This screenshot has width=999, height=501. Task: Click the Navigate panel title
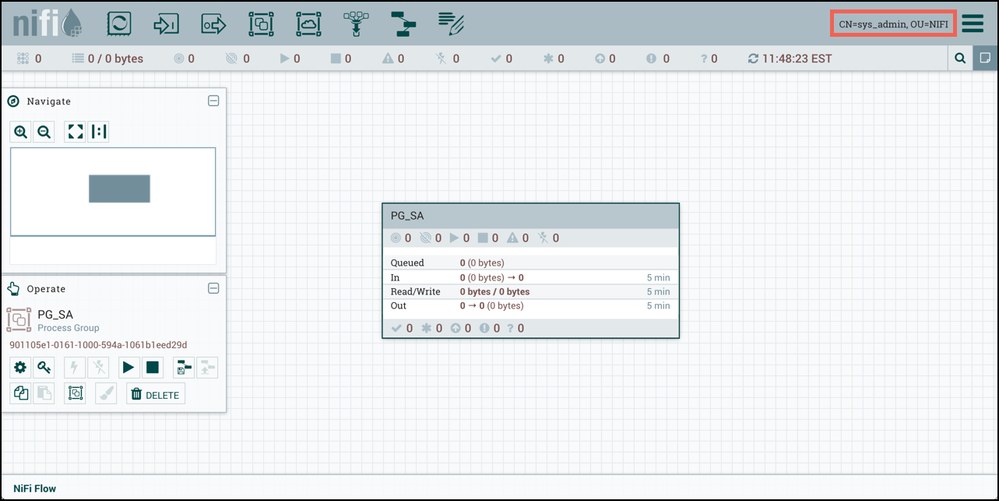[x=48, y=101]
